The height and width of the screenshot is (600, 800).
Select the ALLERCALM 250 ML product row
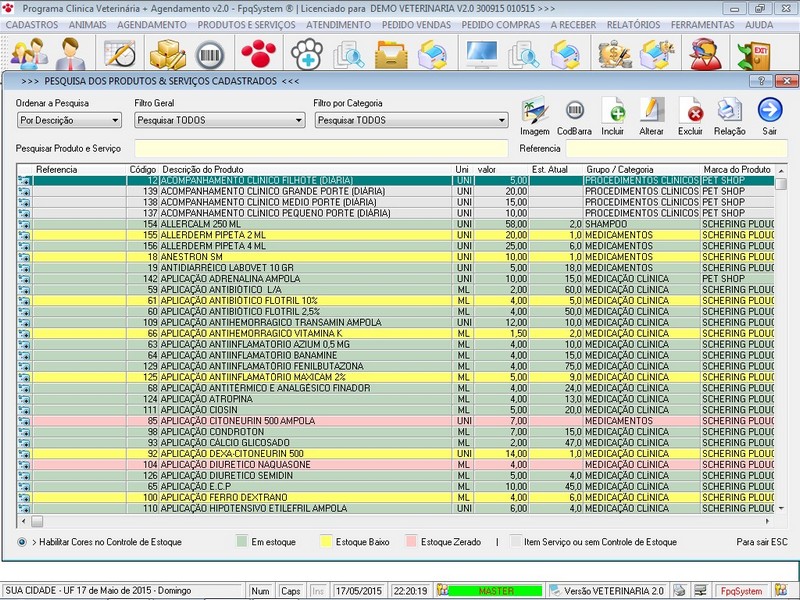[x=300, y=224]
